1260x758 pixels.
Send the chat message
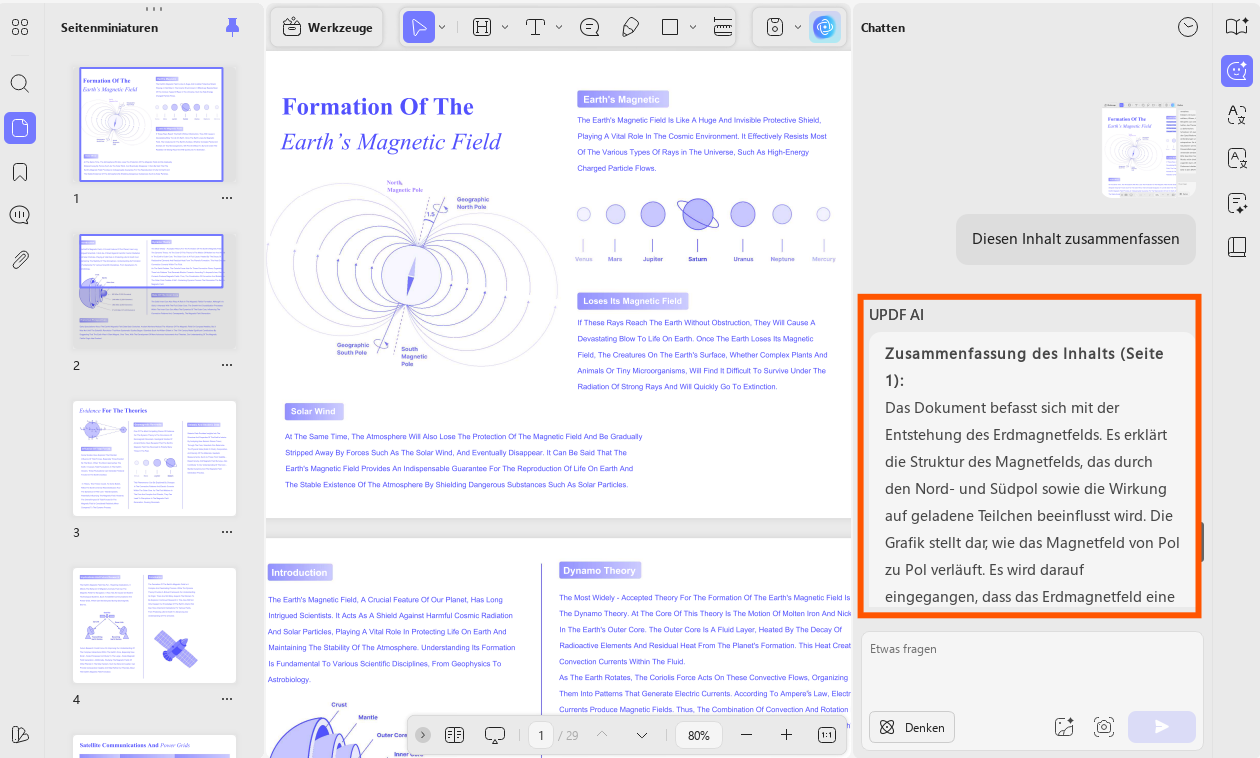[1161, 727]
